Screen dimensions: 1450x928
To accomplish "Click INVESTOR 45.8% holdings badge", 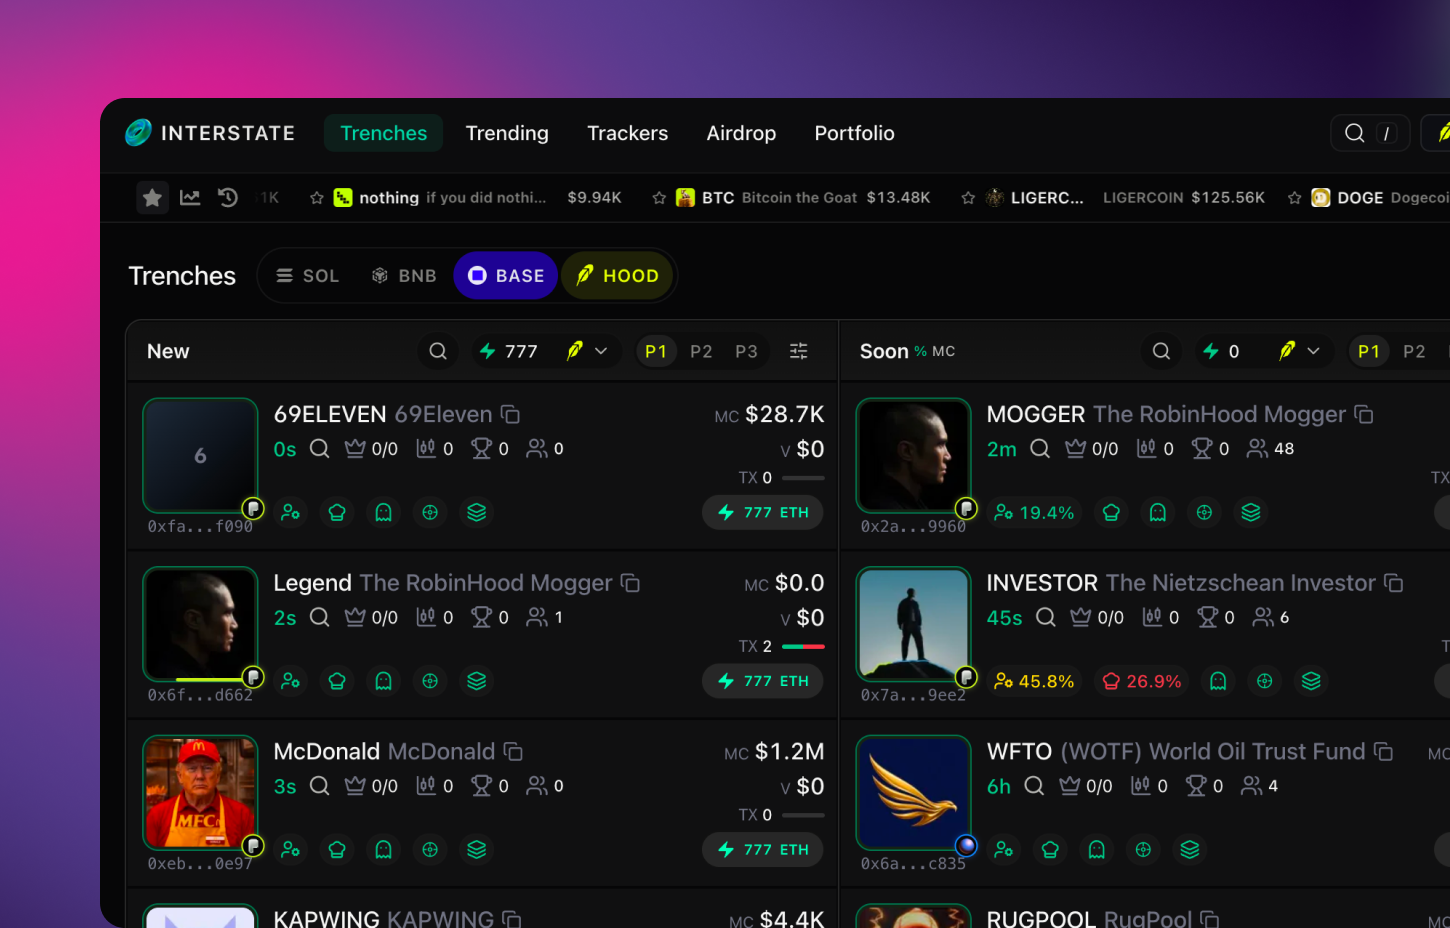I will click(1034, 681).
